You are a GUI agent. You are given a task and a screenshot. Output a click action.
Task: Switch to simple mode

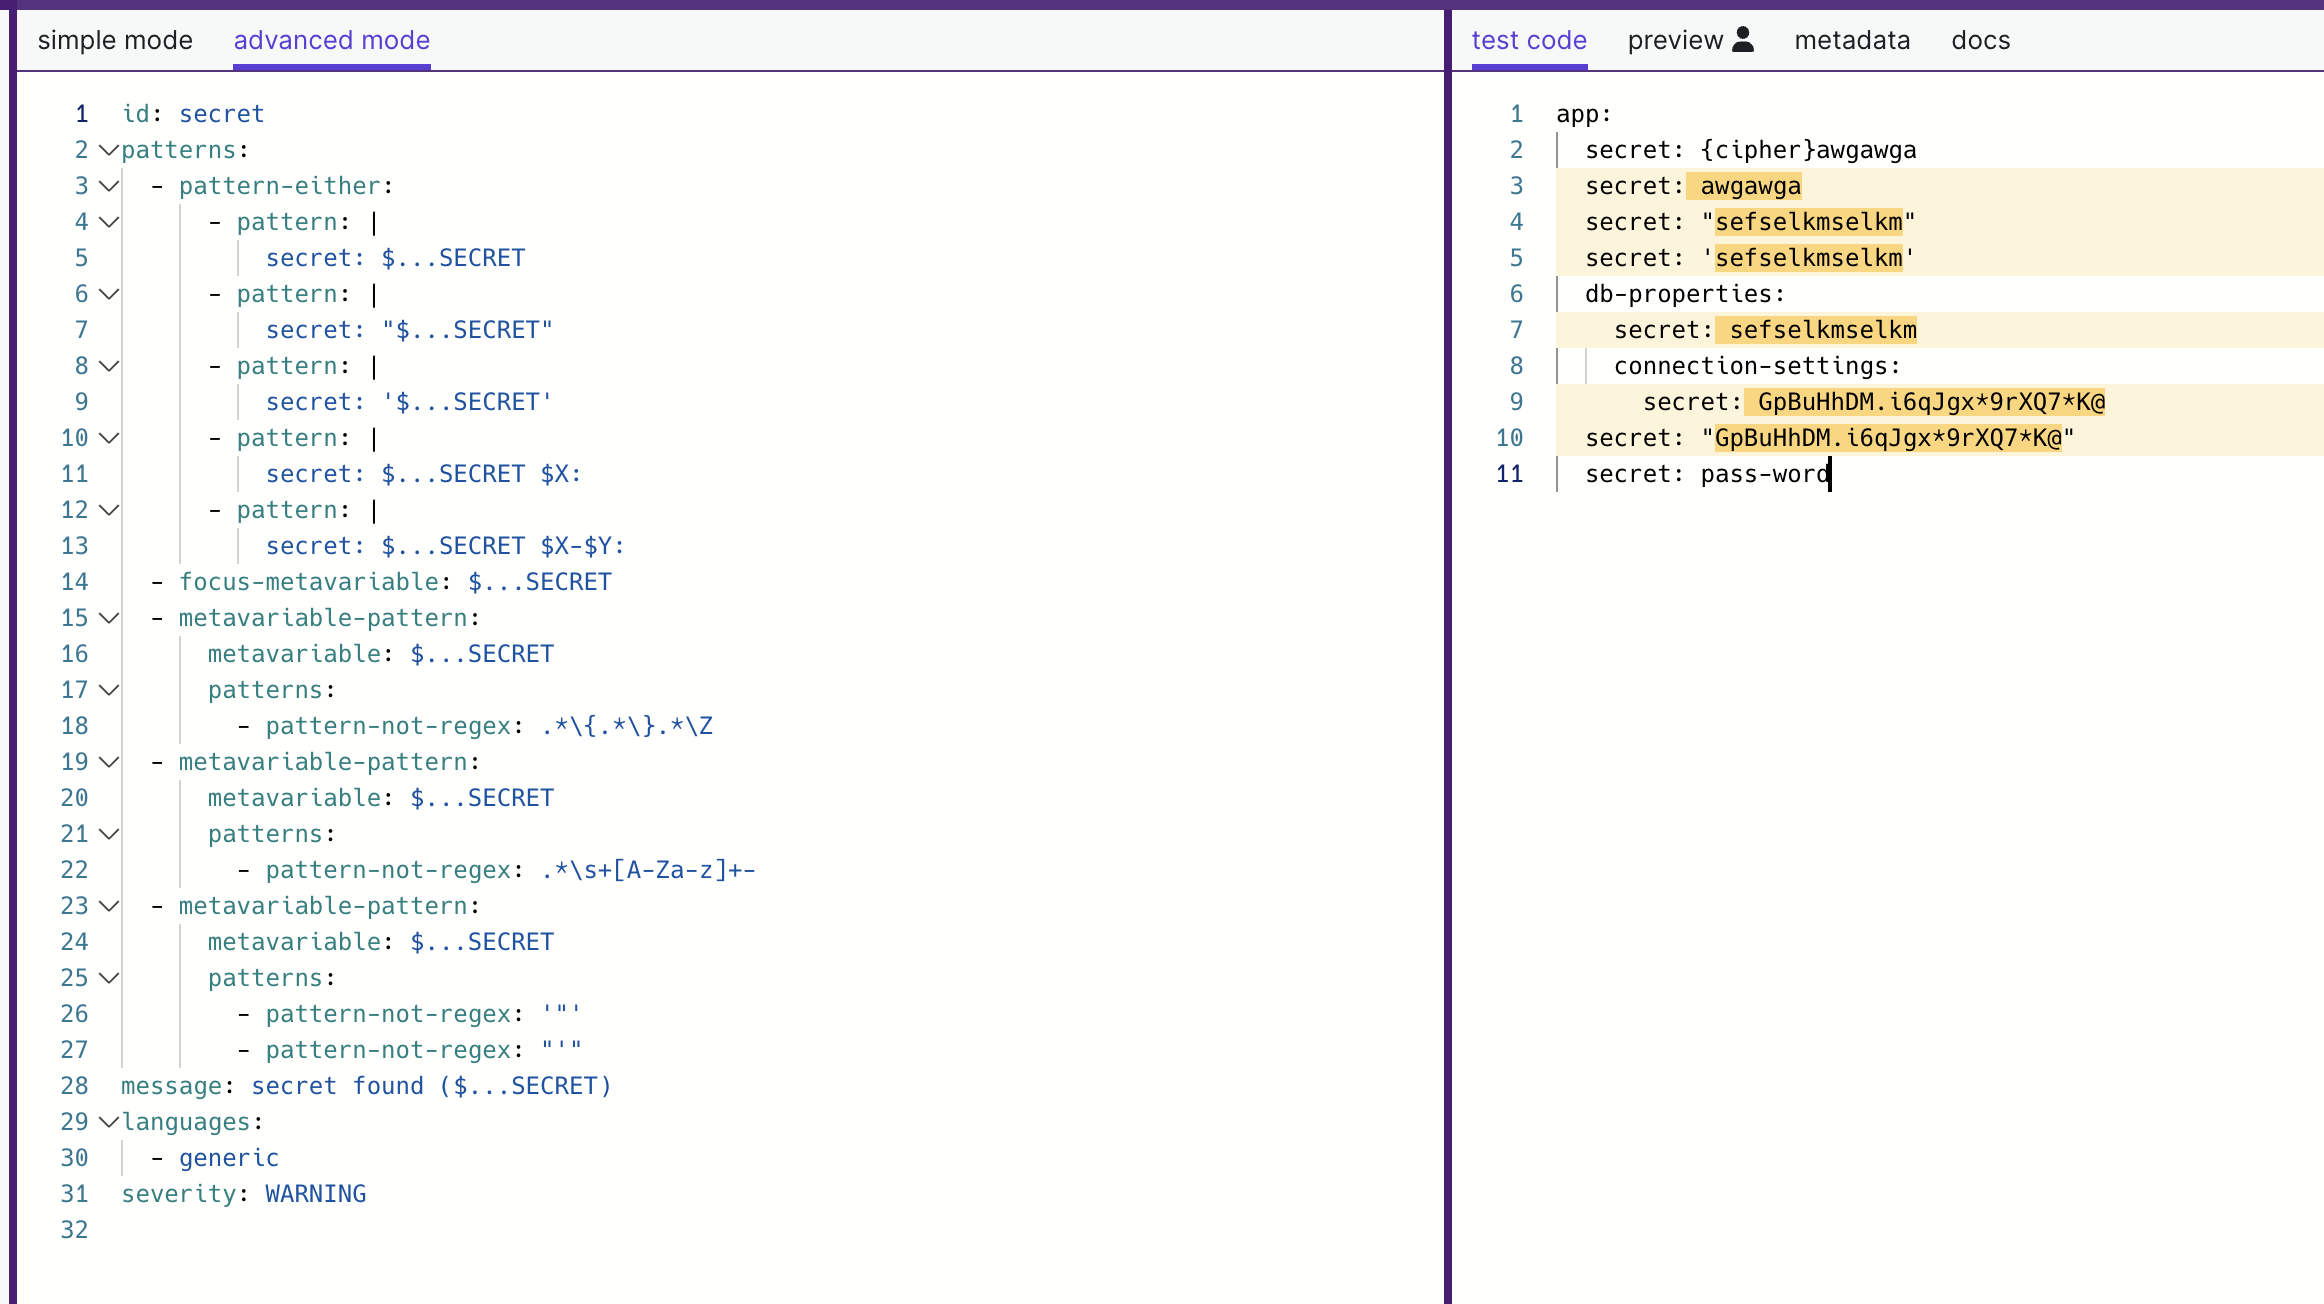pos(115,40)
